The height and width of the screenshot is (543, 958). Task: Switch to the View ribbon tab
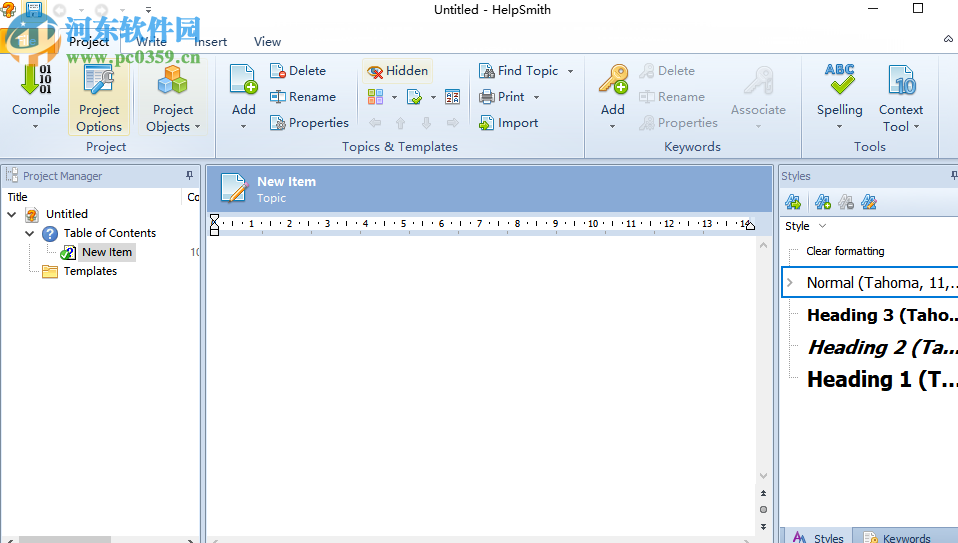(x=267, y=42)
